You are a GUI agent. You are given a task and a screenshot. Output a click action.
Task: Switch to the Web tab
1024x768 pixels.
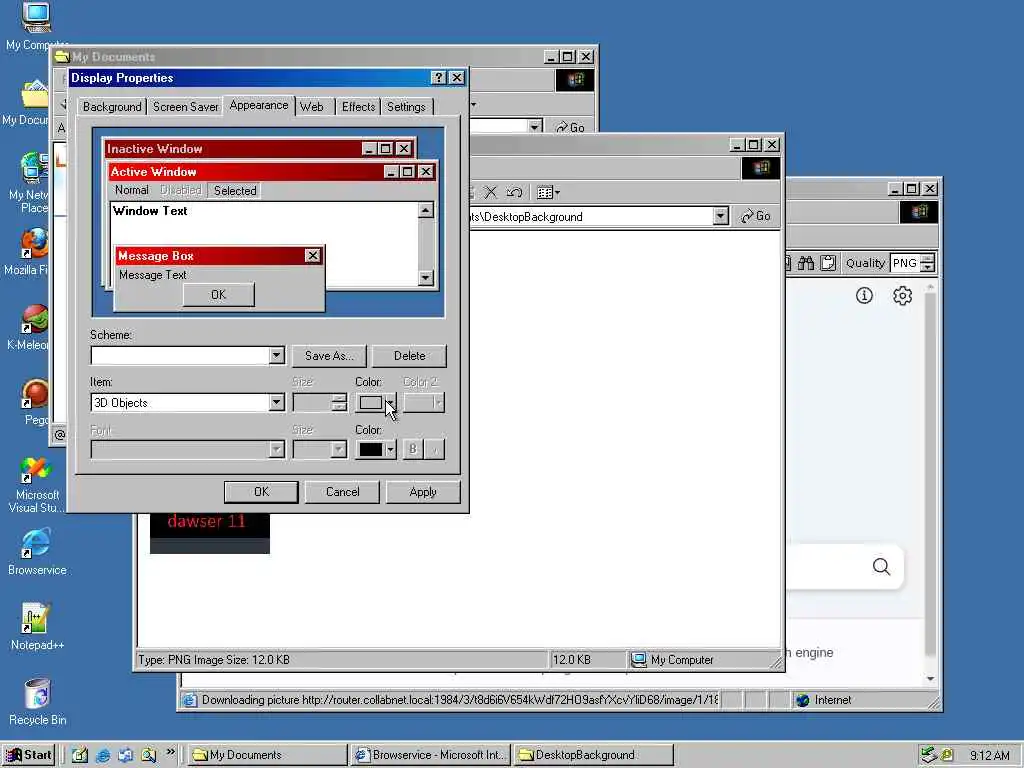(x=312, y=106)
